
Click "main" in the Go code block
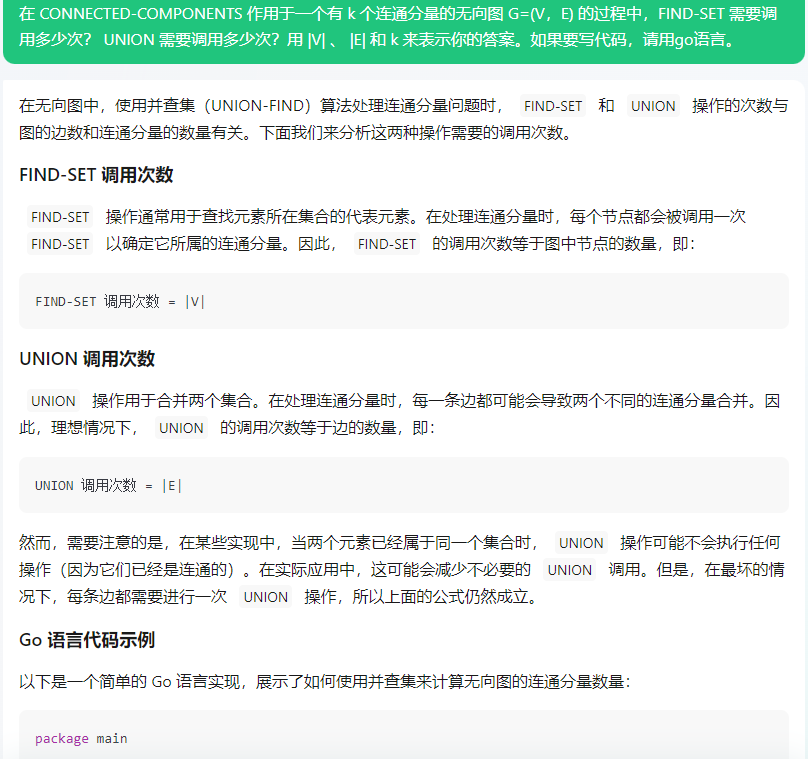click(x=112, y=739)
